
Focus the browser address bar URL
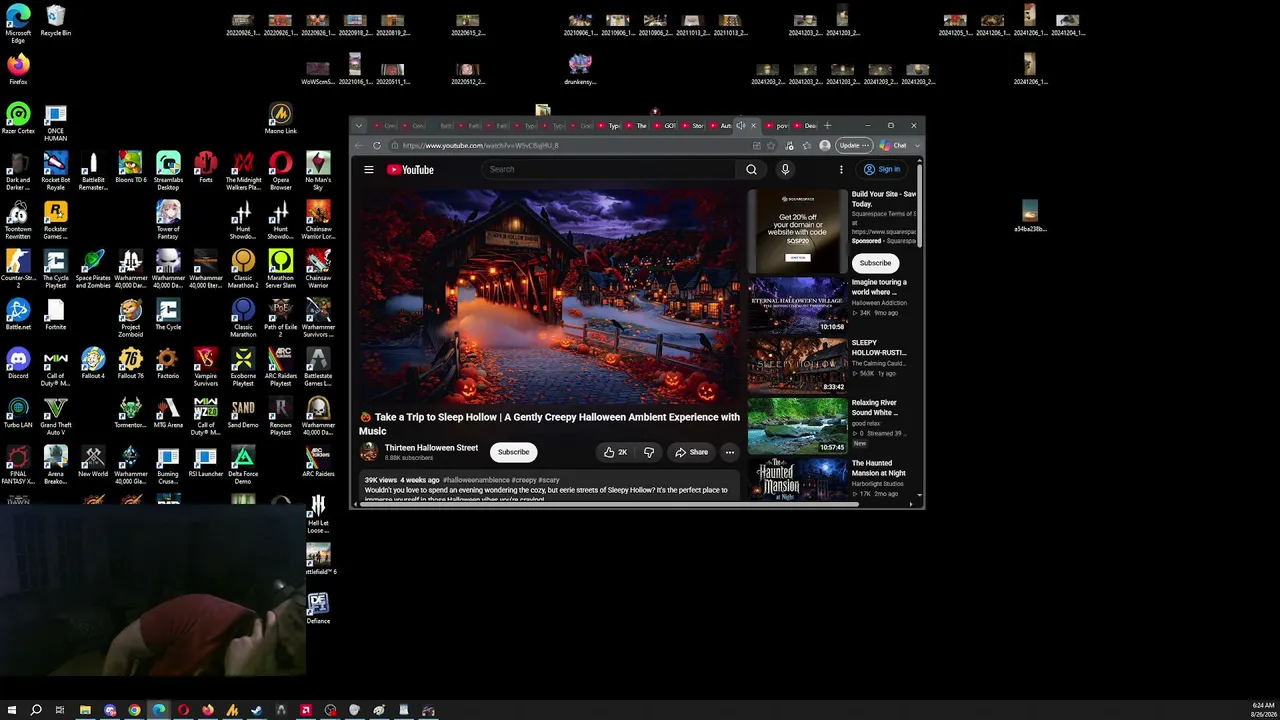pos(481,146)
